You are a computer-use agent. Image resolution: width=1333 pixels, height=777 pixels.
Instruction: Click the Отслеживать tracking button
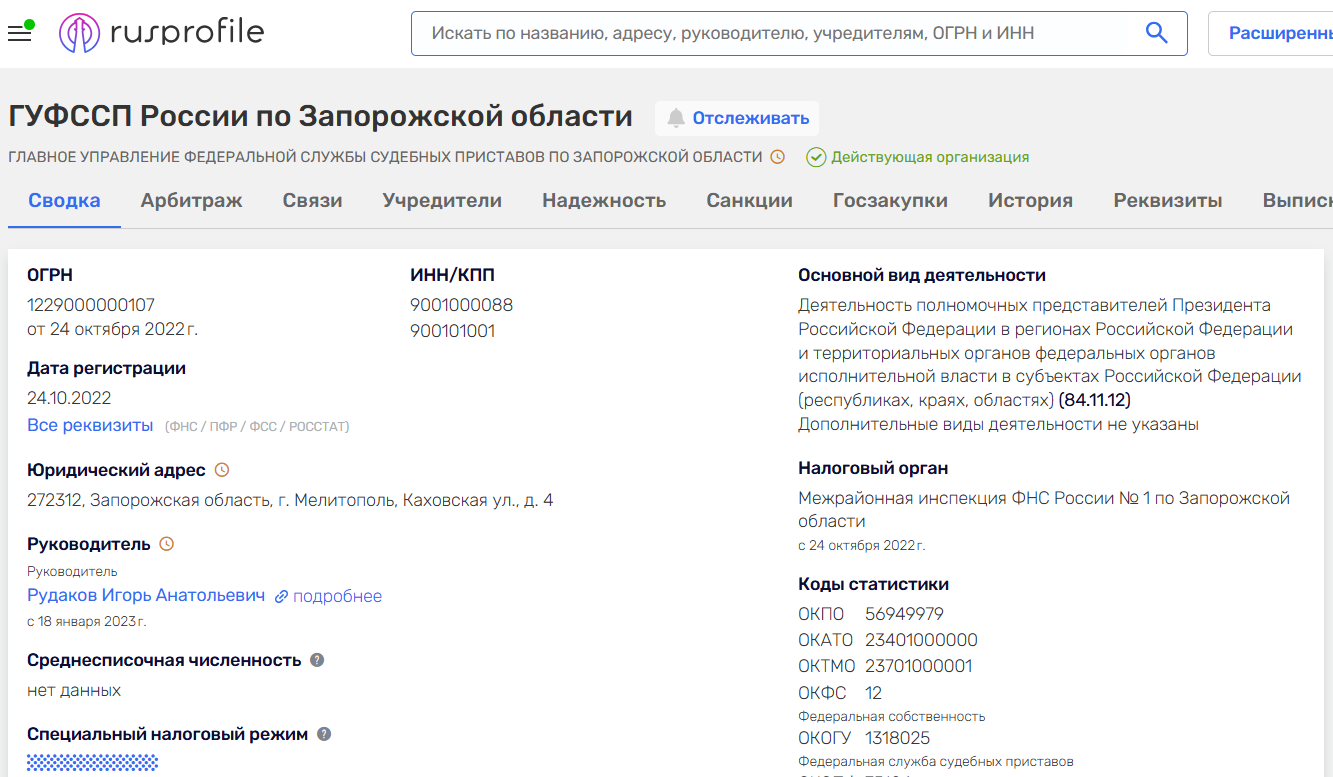(x=737, y=118)
